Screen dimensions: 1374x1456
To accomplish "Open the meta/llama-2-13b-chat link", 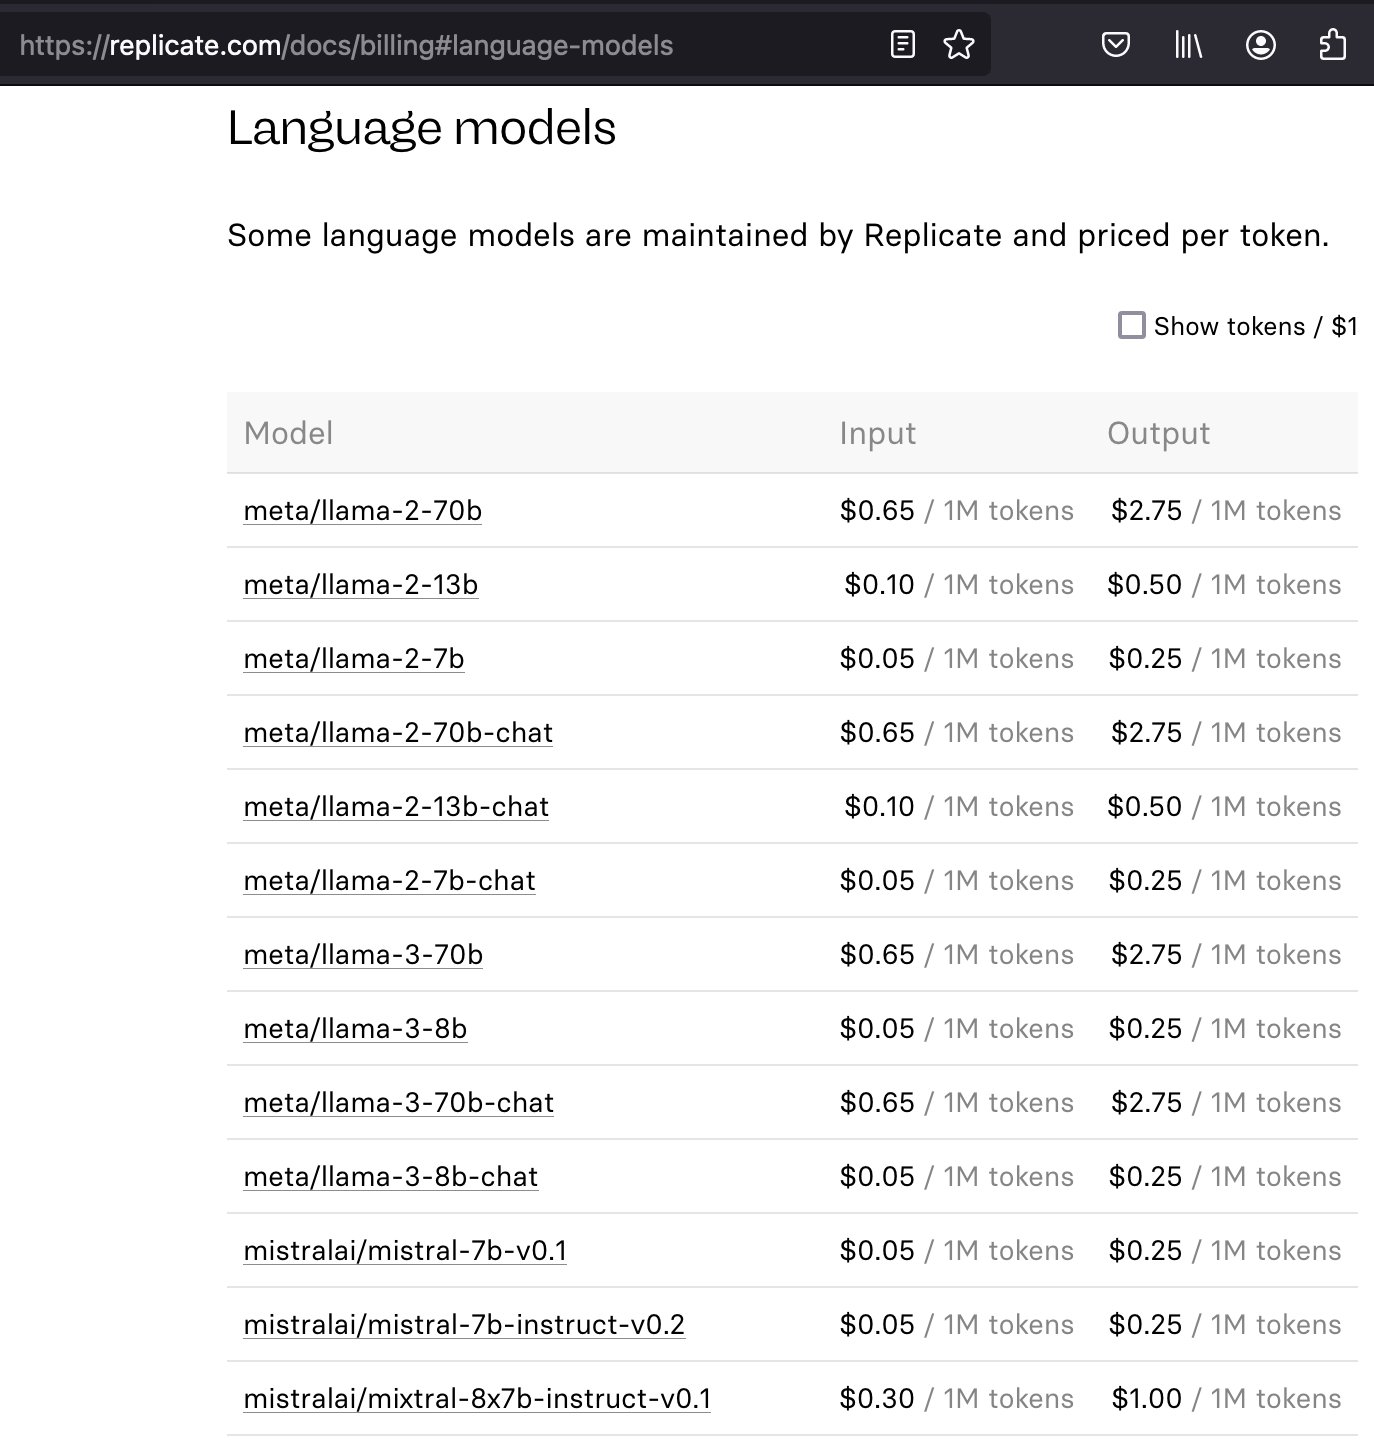I will click(396, 807).
